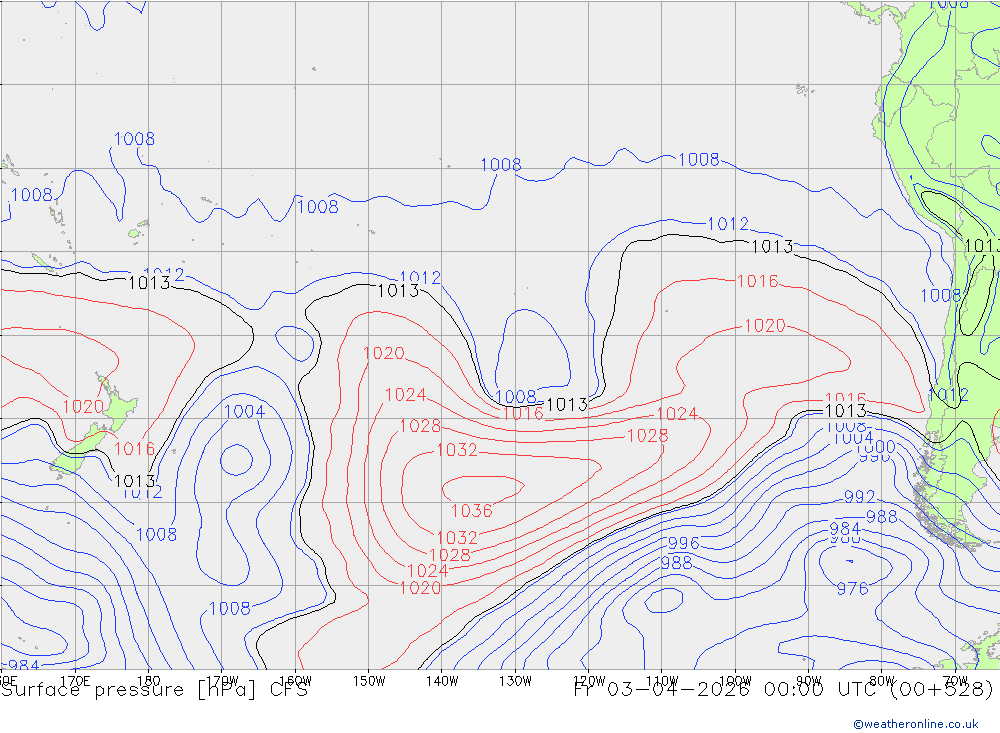Screen dimensions: 1000x733
Task: Click the 976 low pressure label
Action: coord(852,588)
